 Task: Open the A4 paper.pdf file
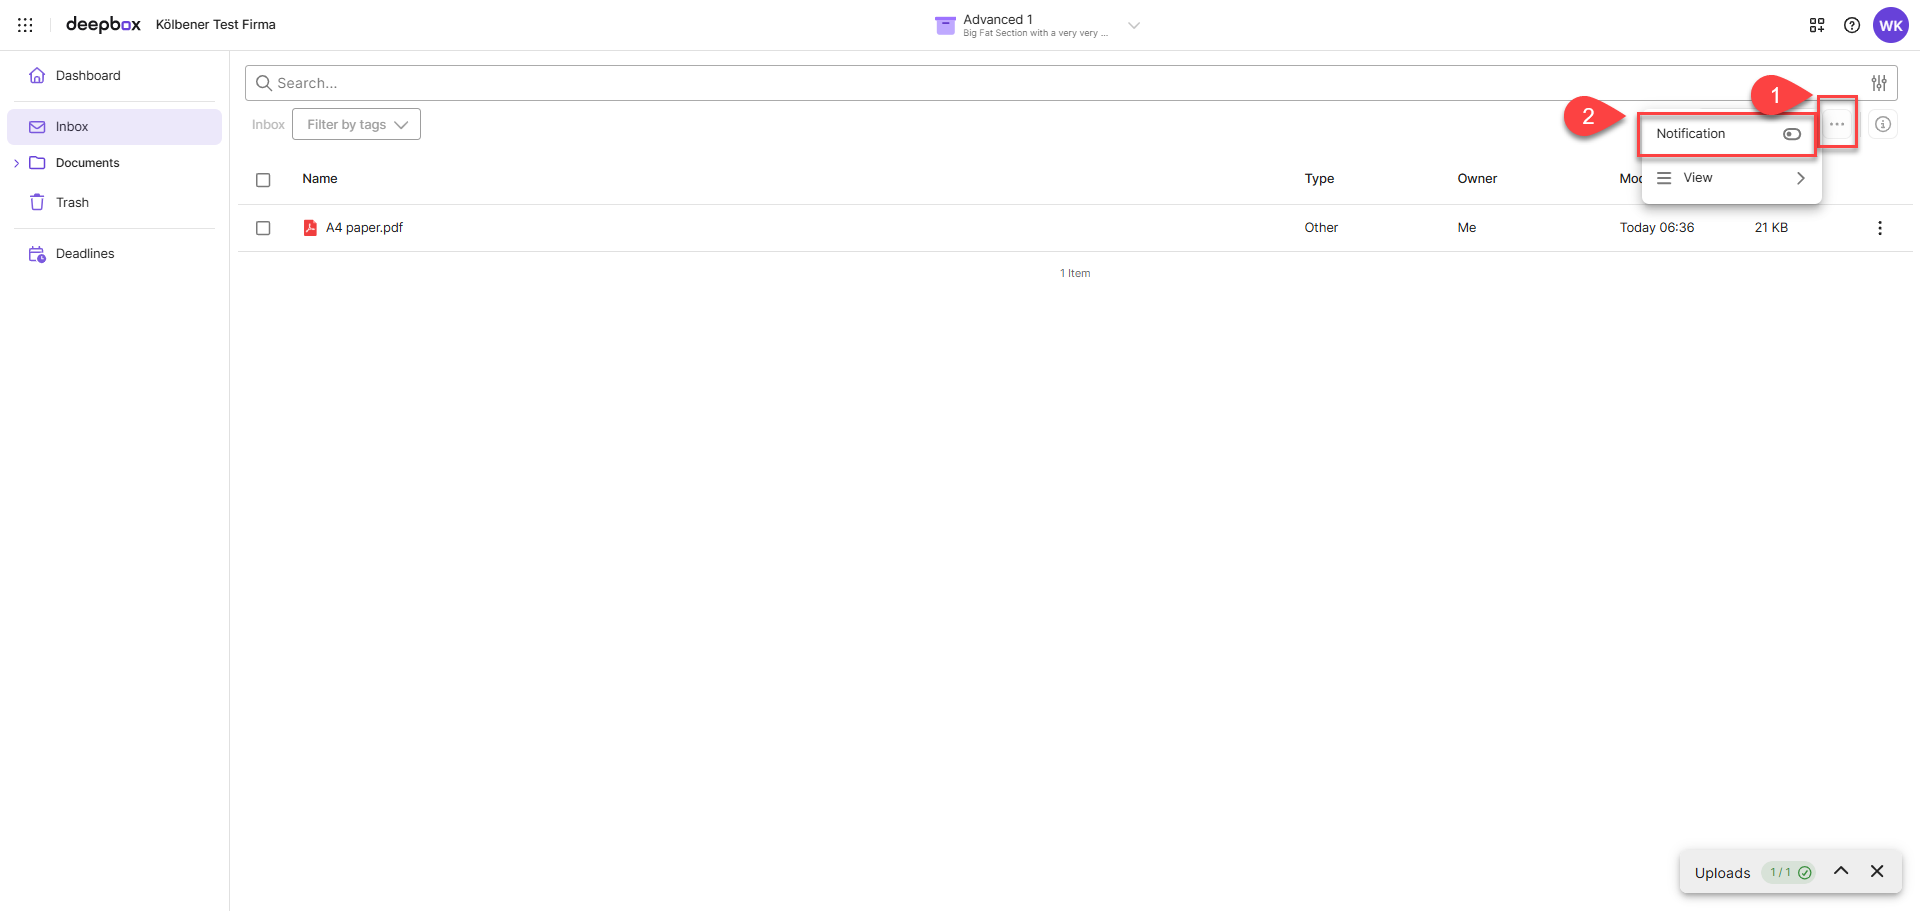[x=364, y=228]
